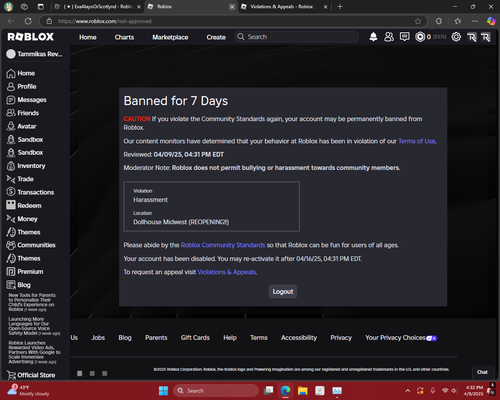Click the Roblox logo in the header
This screenshot has width=500, height=400.
pyautogui.click(x=30, y=37)
